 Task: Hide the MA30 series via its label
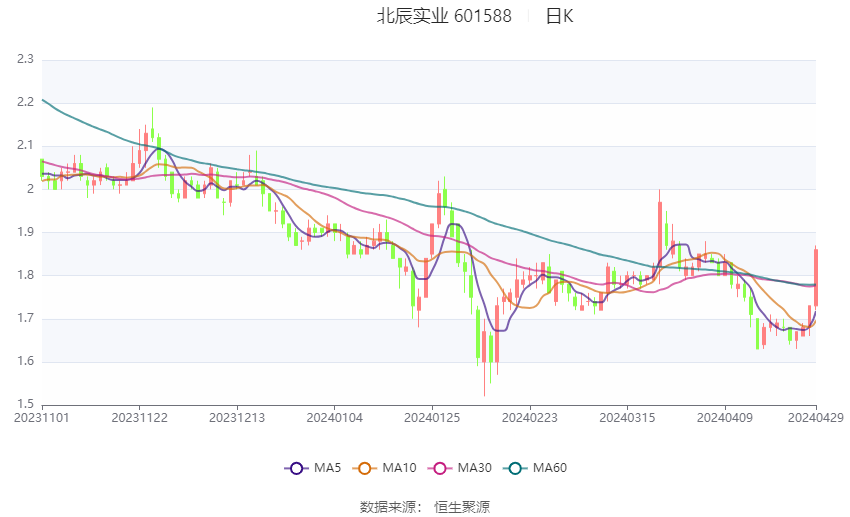click(x=476, y=468)
